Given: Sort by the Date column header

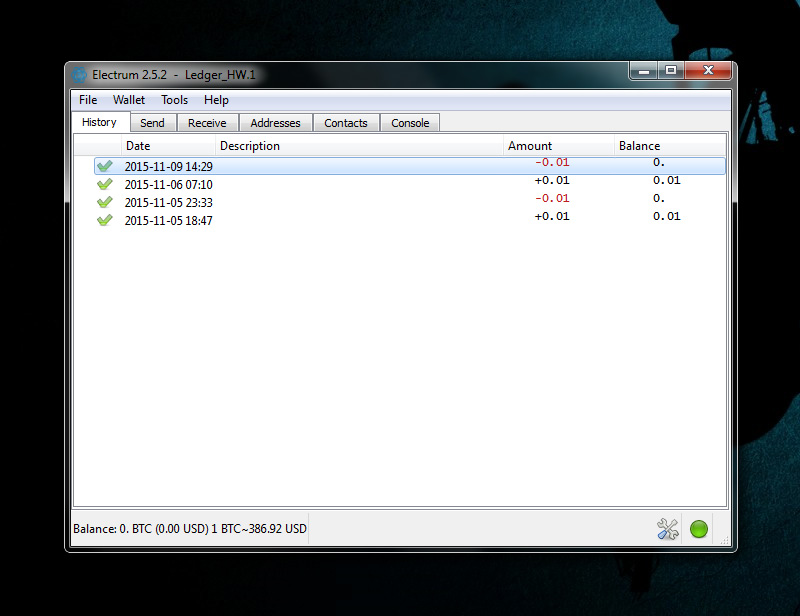Looking at the screenshot, I should pyautogui.click(x=168, y=146).
